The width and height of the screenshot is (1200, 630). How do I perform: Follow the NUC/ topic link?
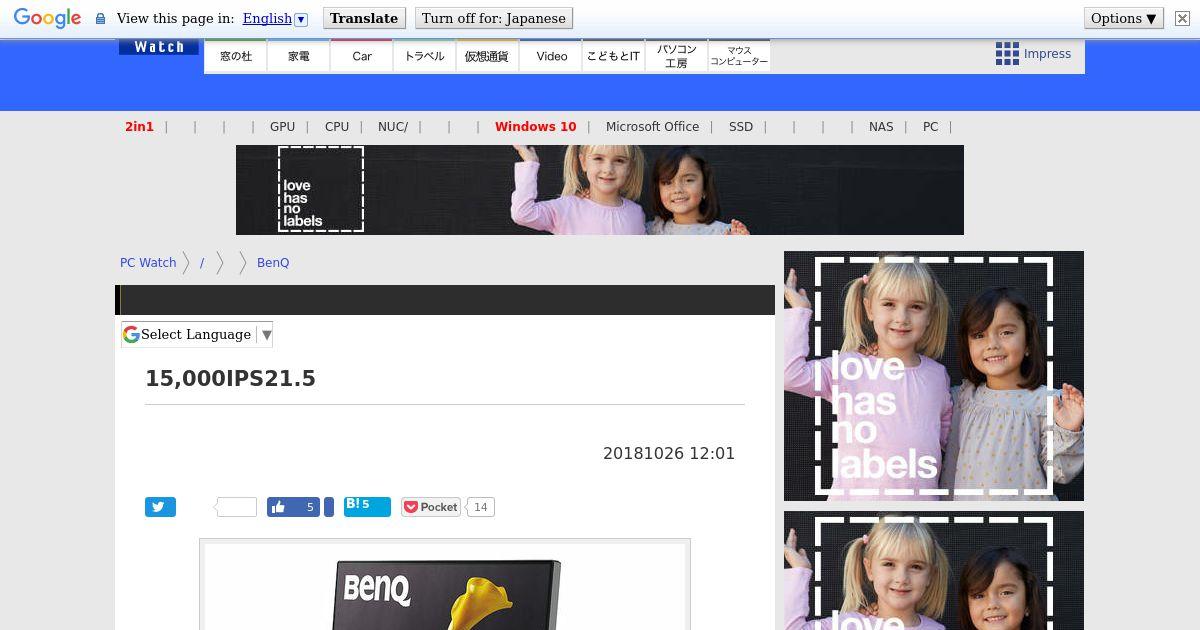393,127
